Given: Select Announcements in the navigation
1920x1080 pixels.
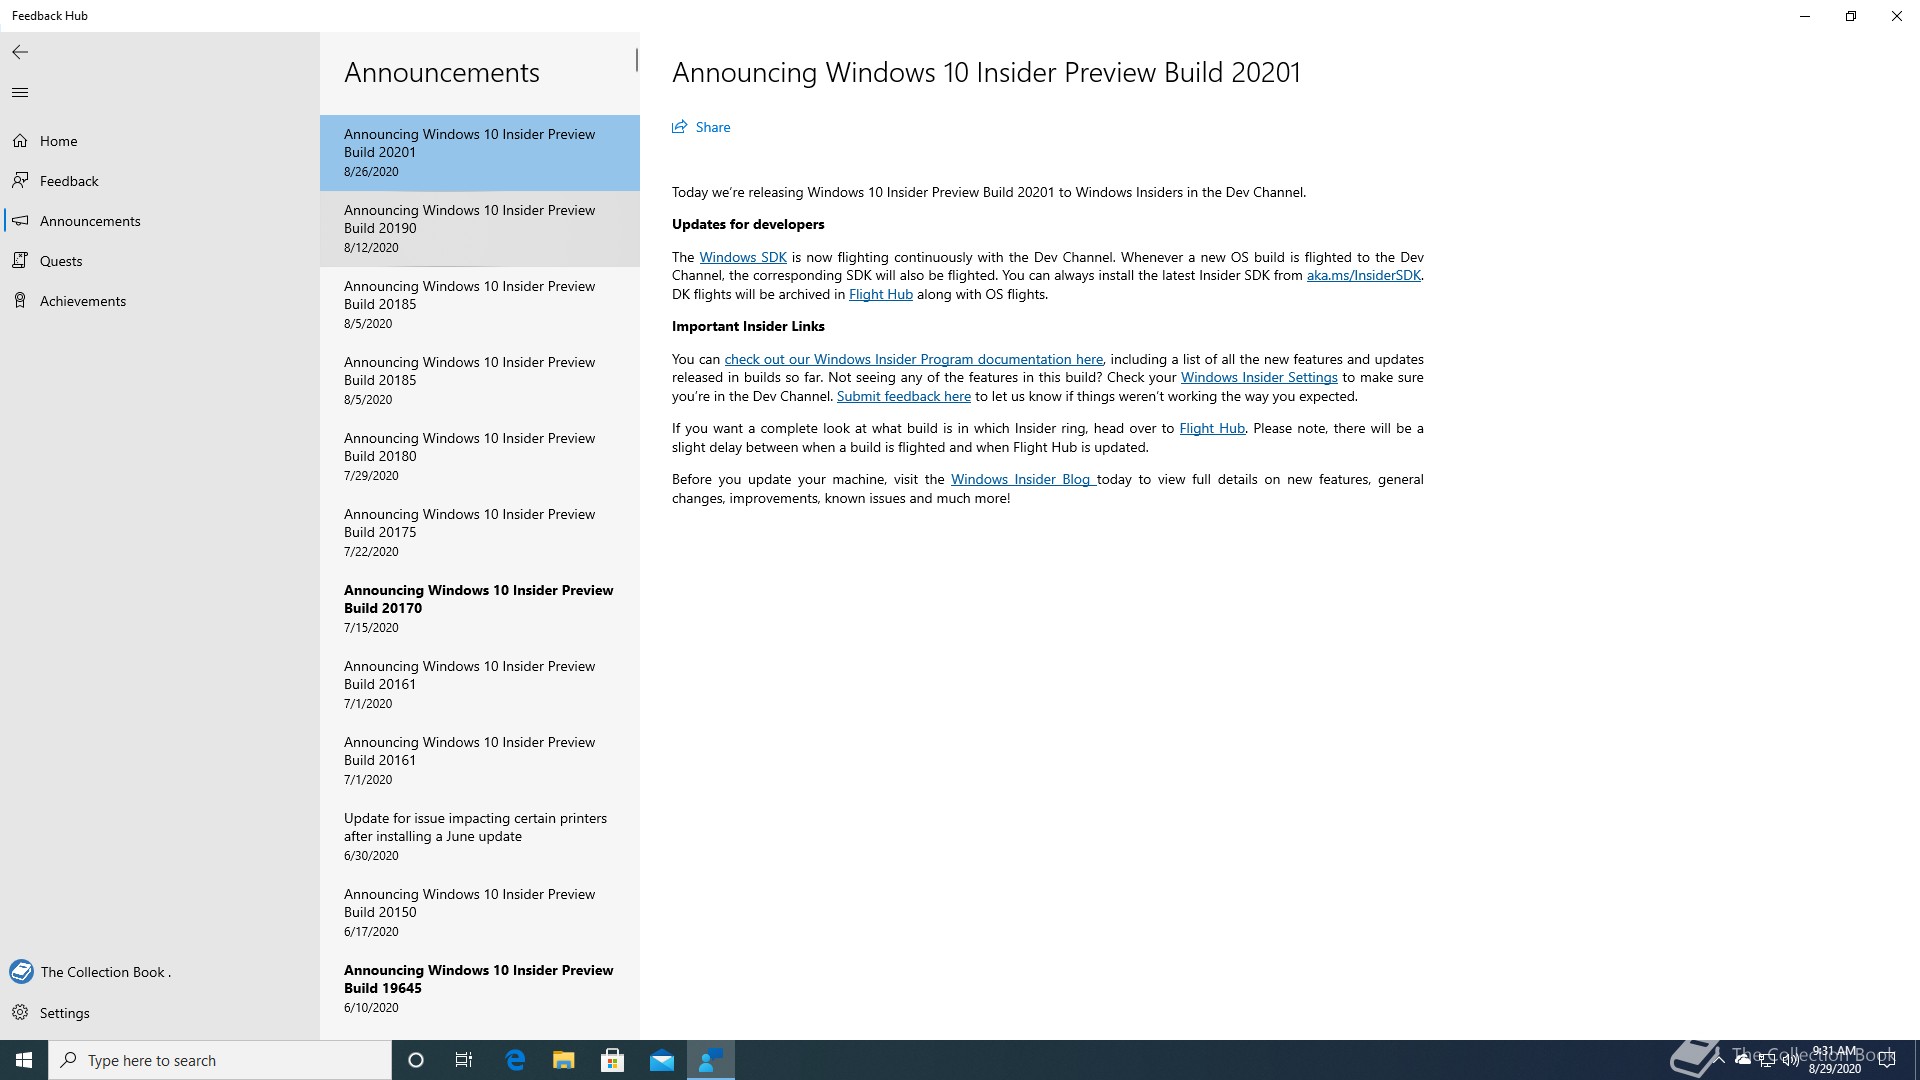Looking at the screenshot, I should click(160, 221).
